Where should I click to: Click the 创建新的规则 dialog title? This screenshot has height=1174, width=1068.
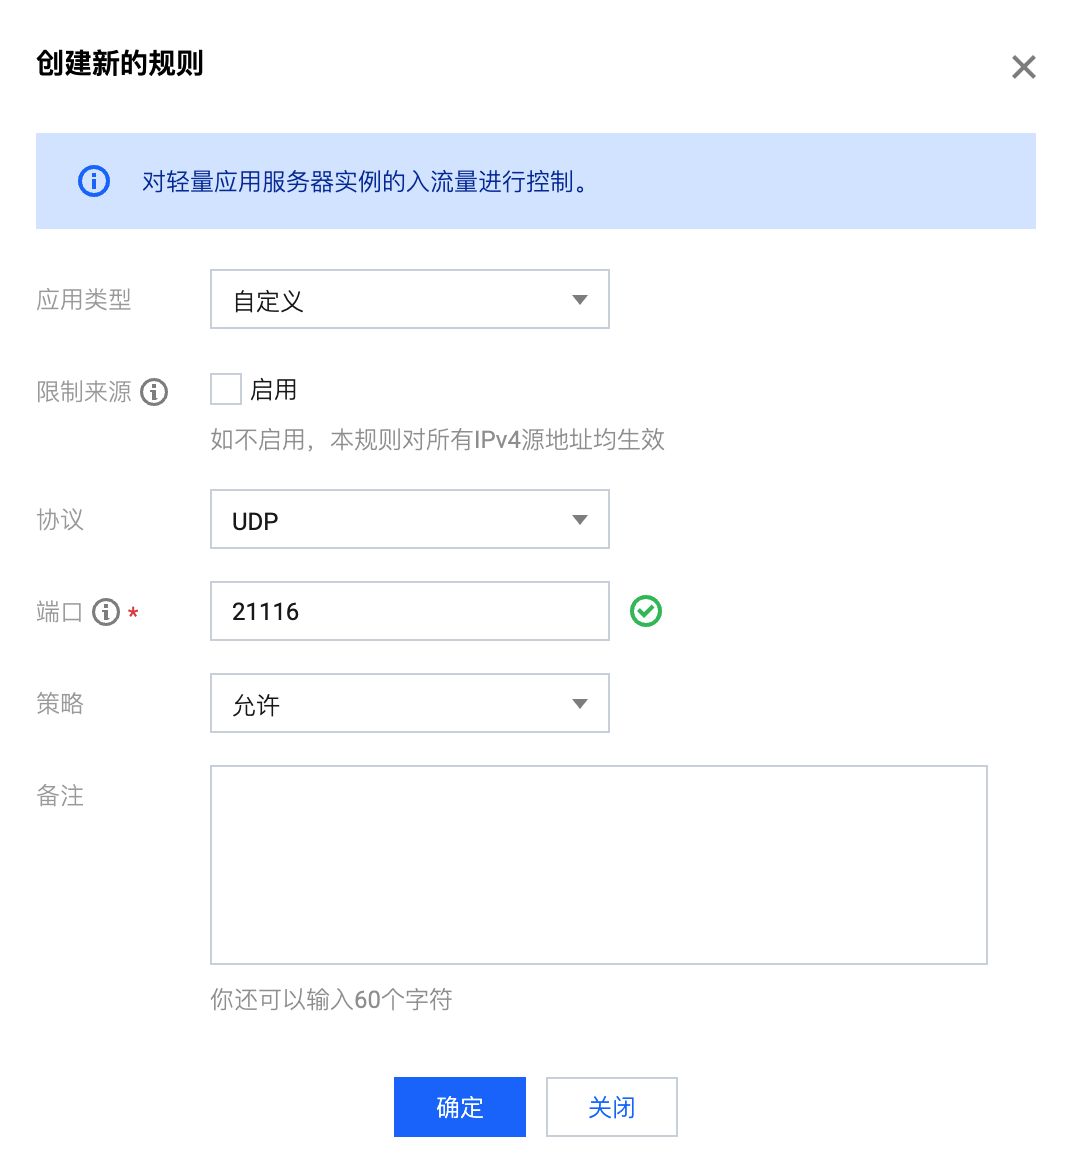tap(120, 64)
